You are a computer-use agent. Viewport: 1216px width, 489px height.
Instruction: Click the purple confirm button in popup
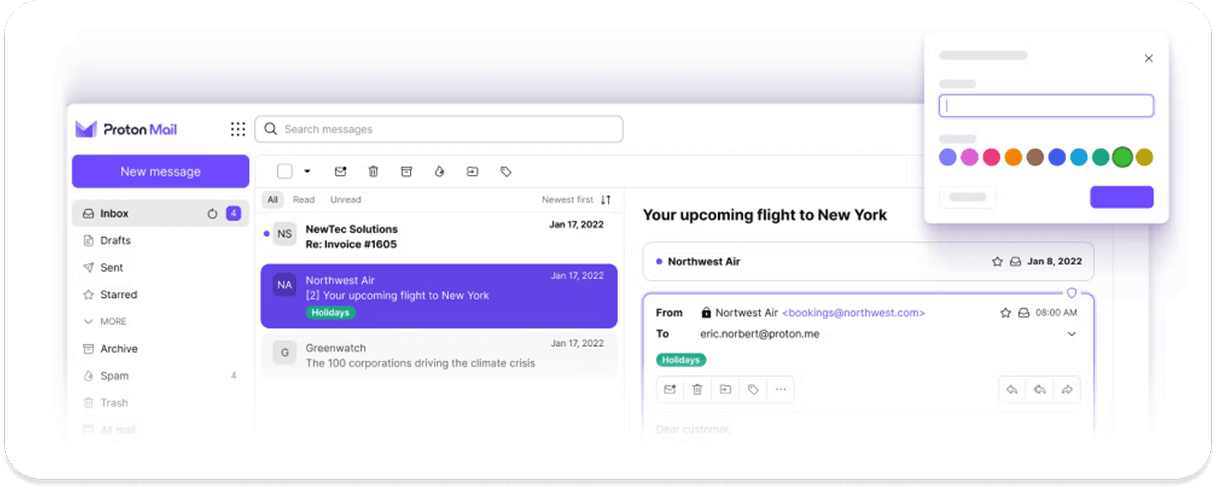[x=1121, y=197]
